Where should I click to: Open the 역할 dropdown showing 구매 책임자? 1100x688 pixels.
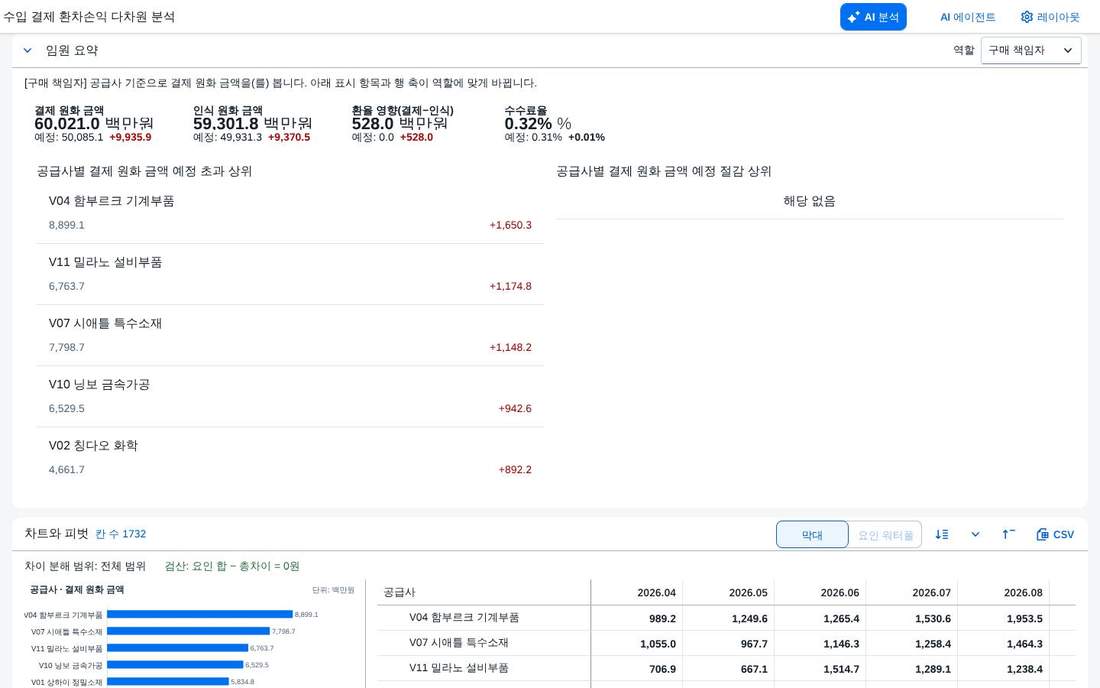coord(1031,50)
